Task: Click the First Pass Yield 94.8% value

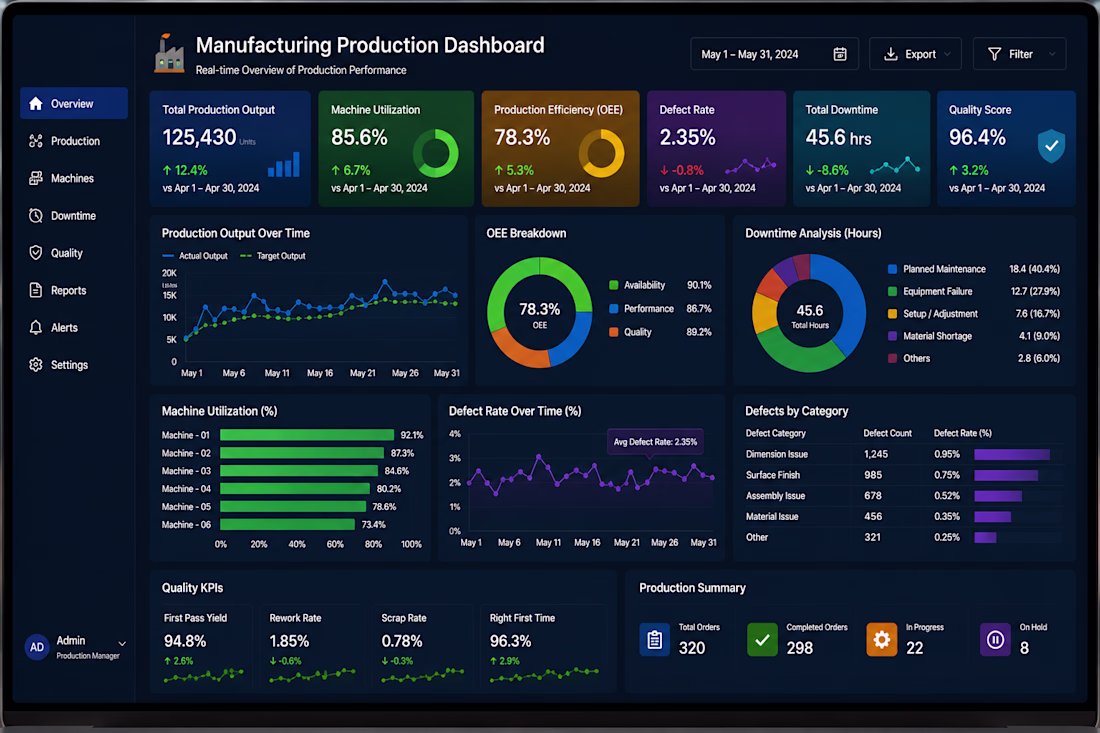Action: 185,641
